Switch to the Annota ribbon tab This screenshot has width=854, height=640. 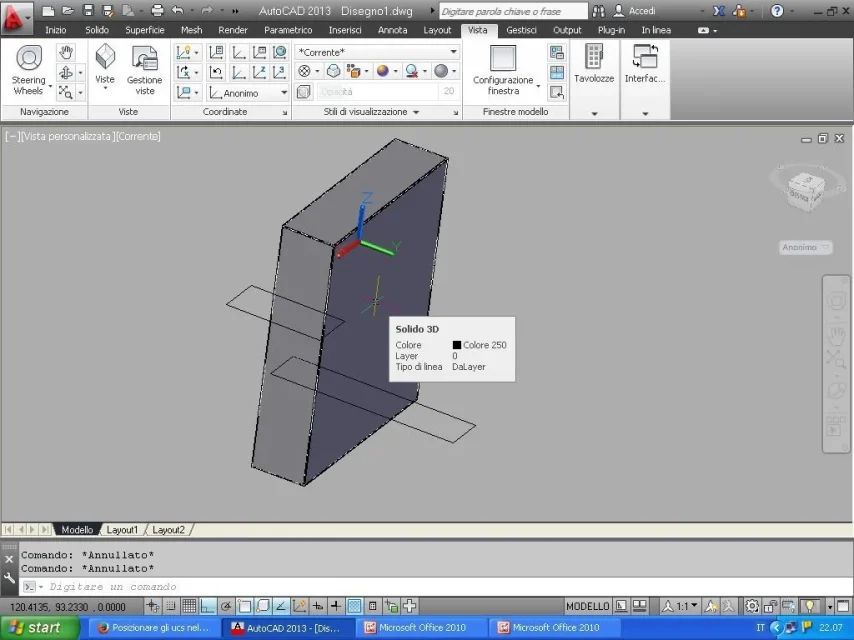392,30
